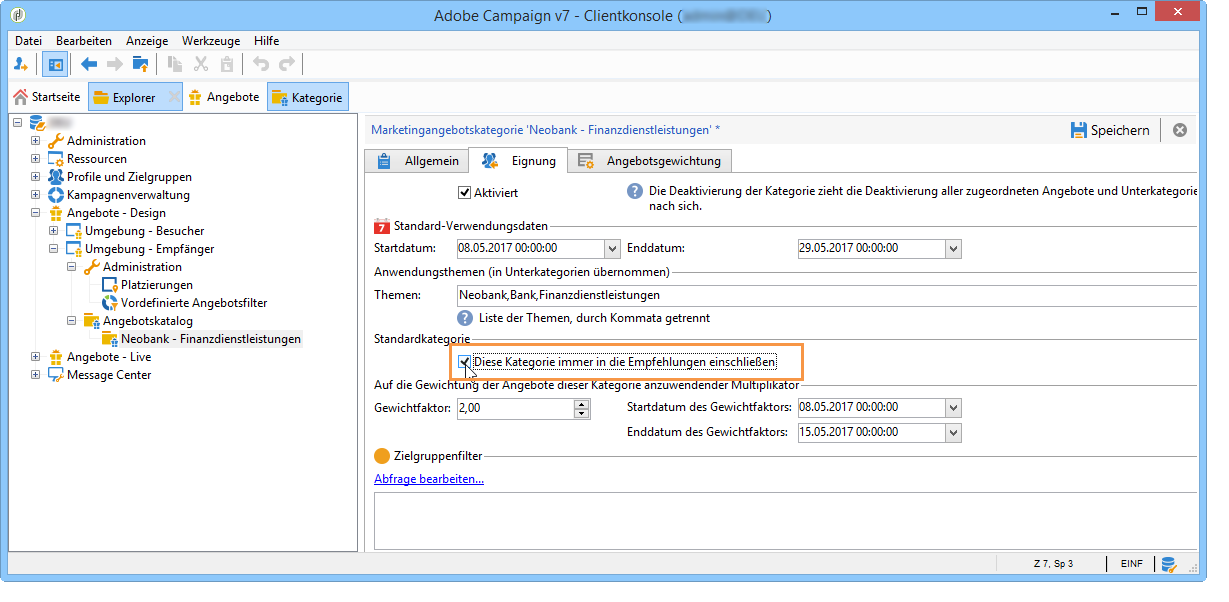This screenshot has height=602, width=1229.
Task: Toggle the navigation pane toolbar icon
Action: point(55,64)
